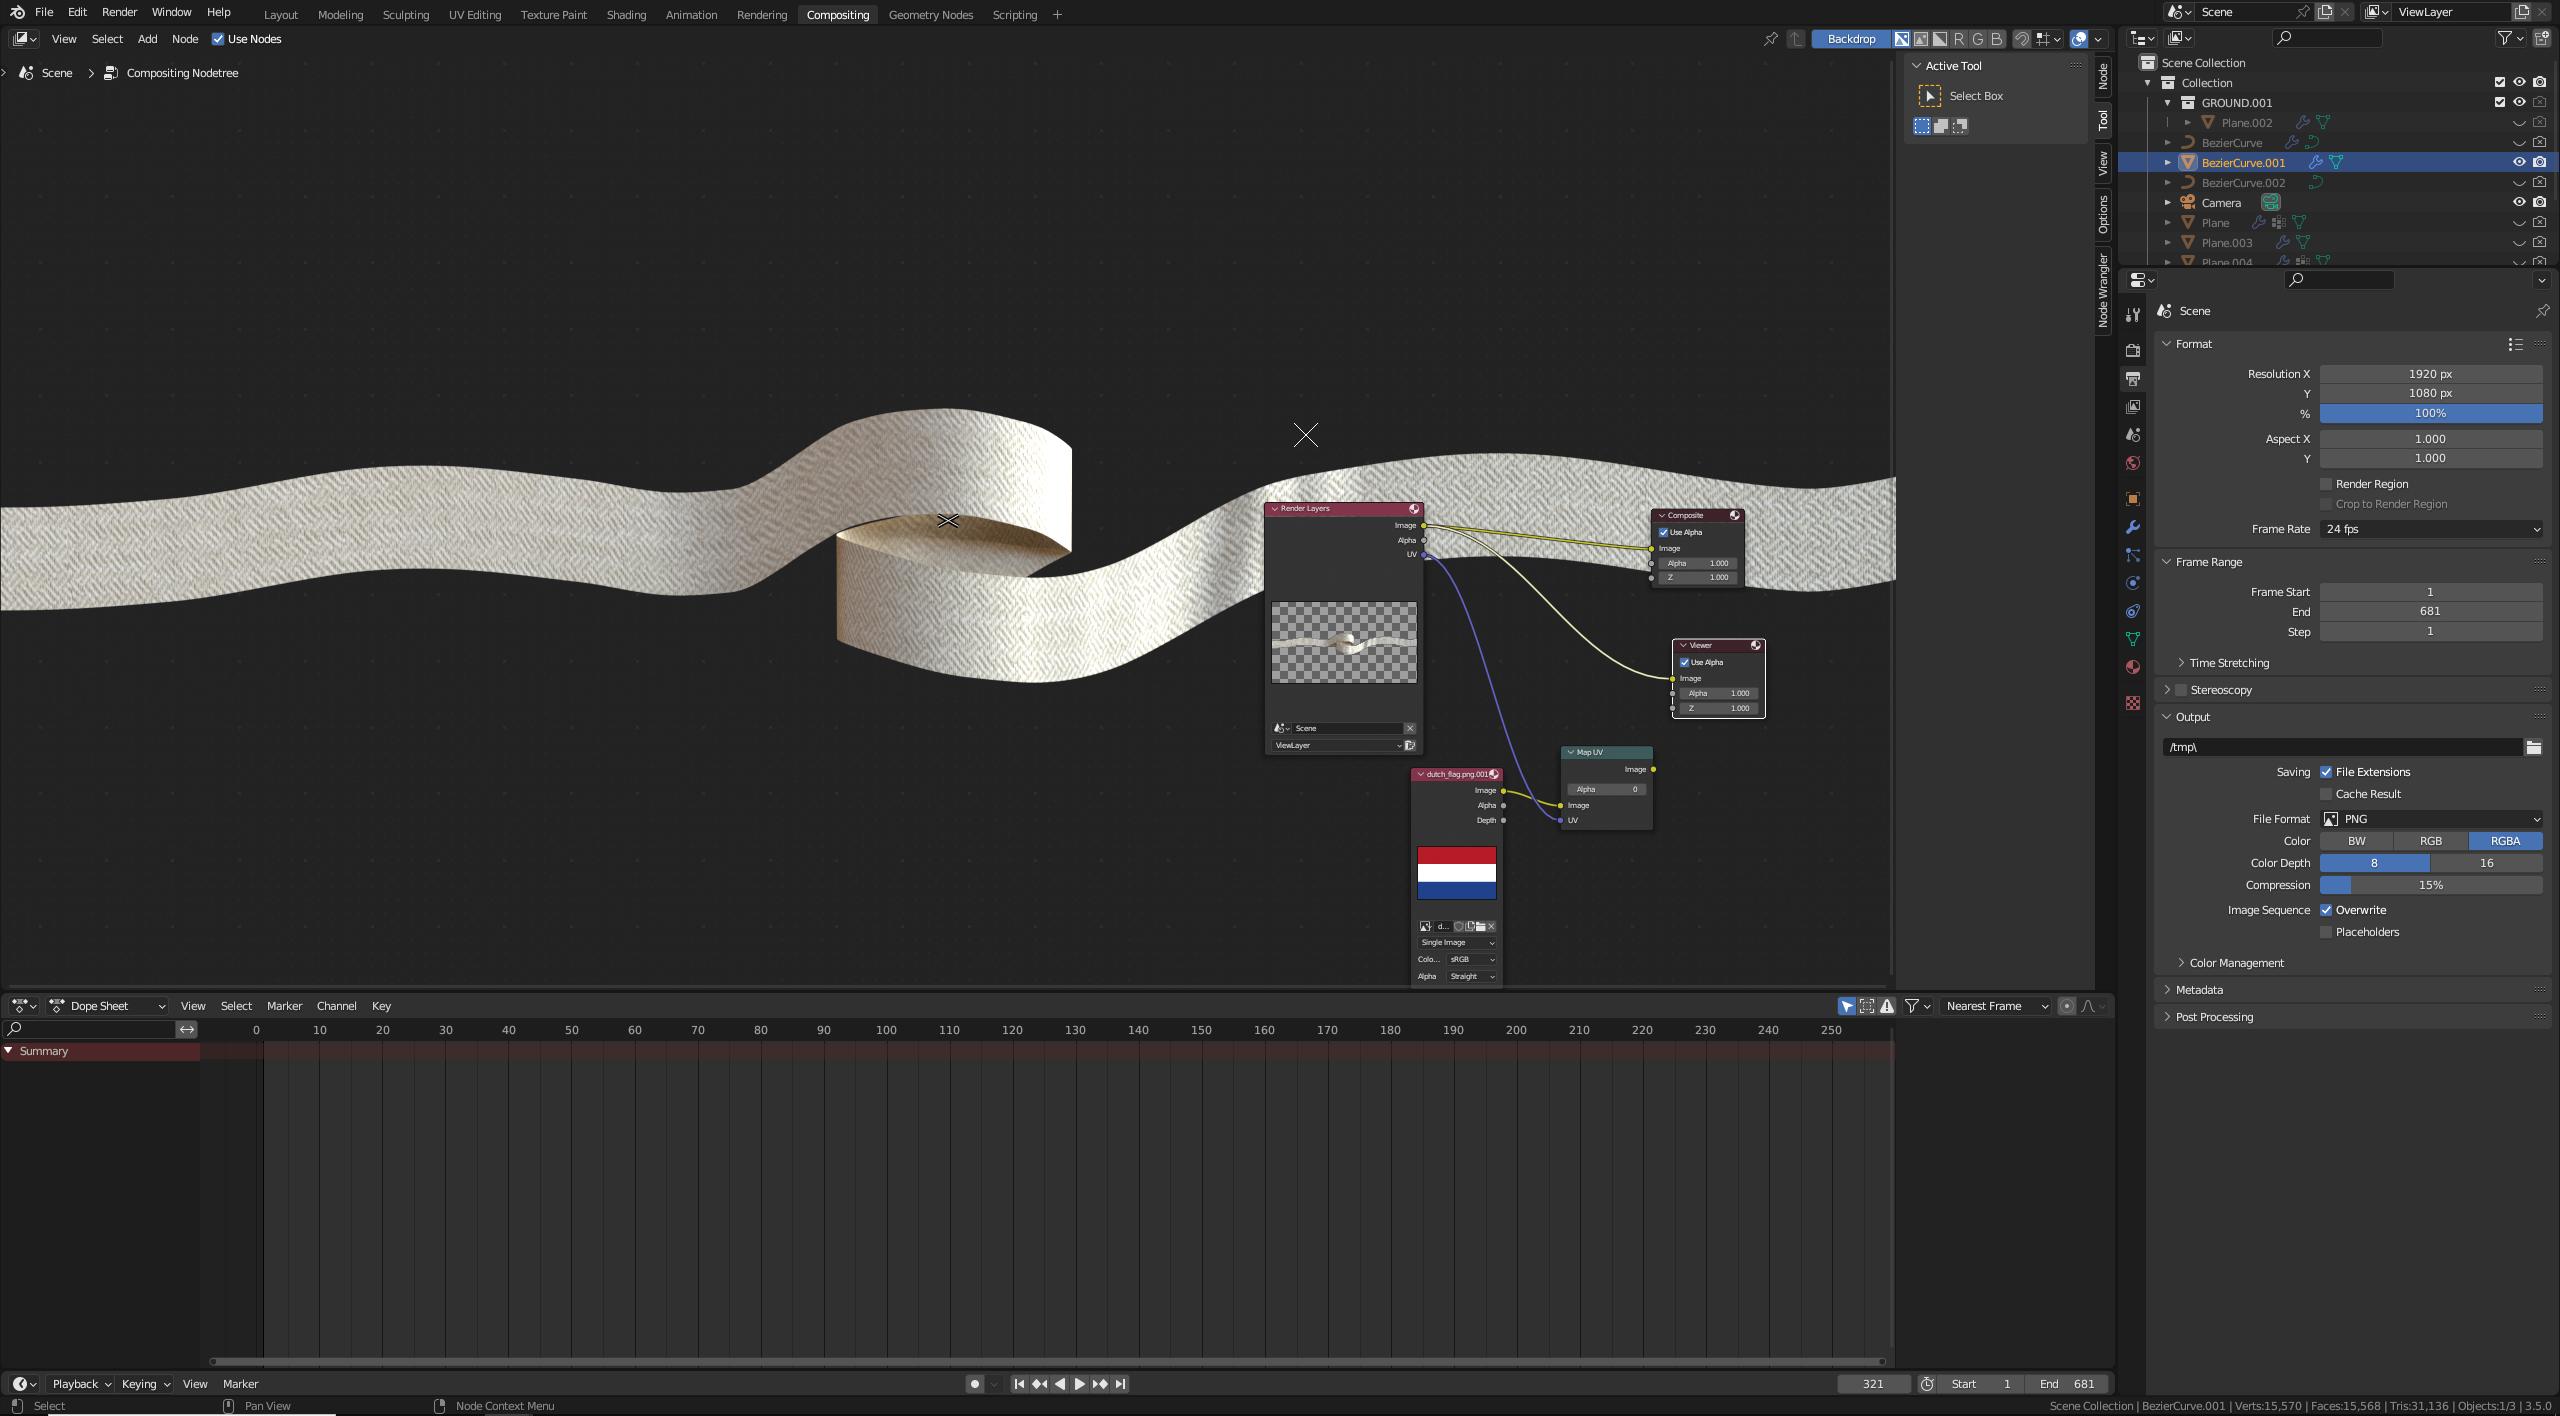Open the Node menu in the header

184,39
